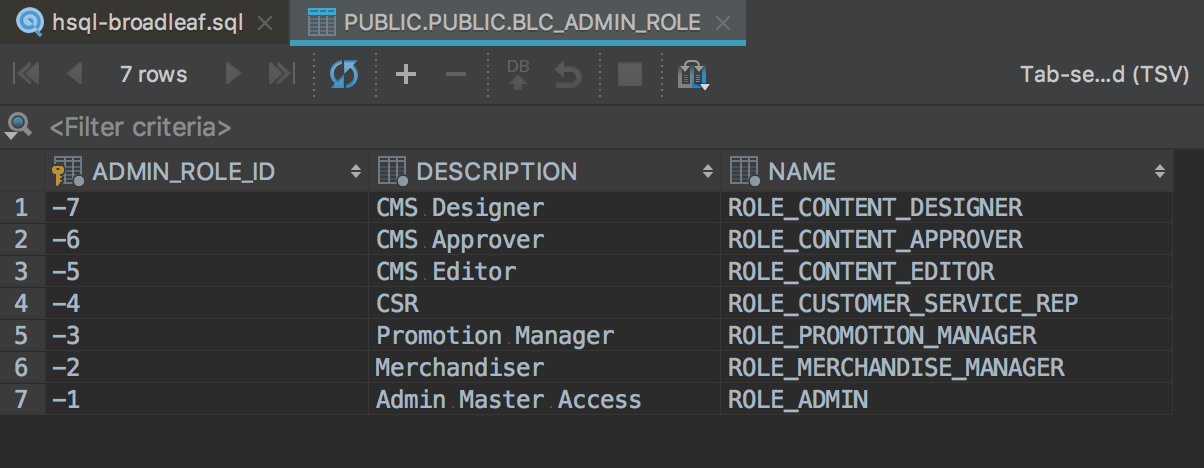Go to first page of rows
1204x468 pixels.
click(x=26, y=74)
